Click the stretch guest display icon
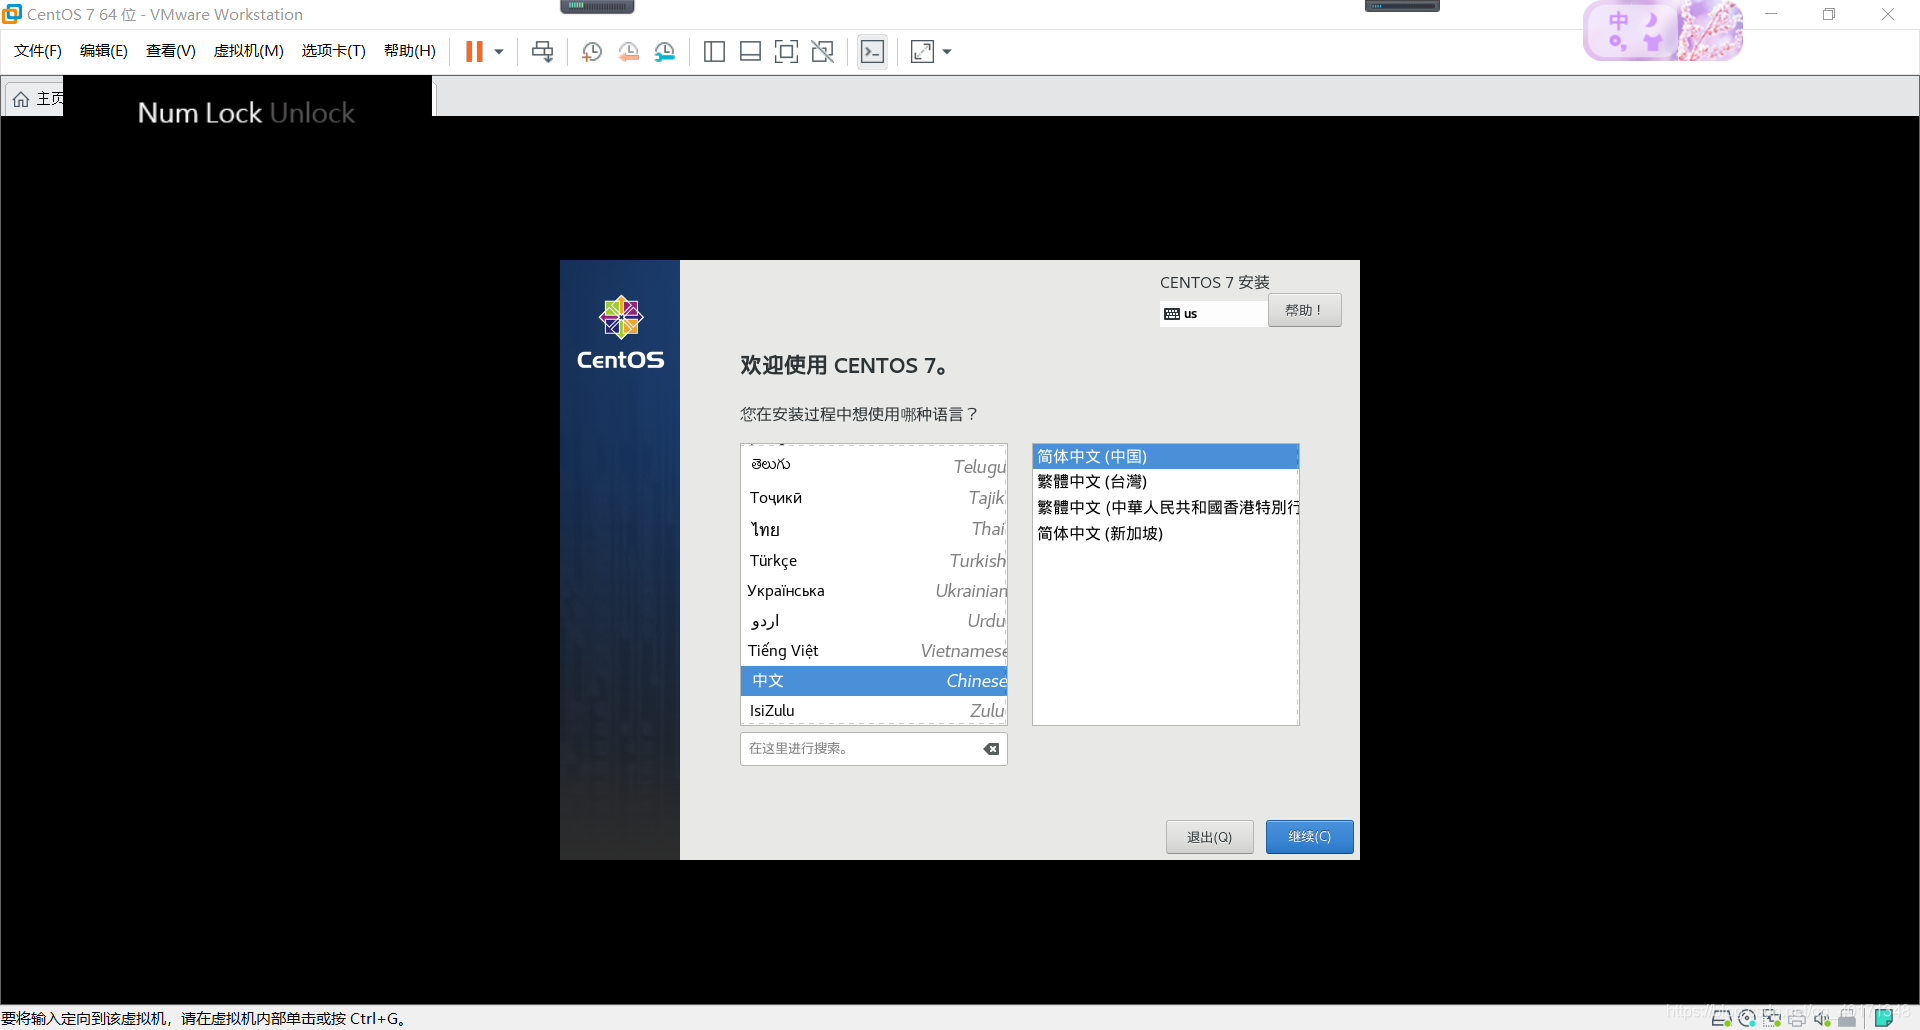 (x=922, y=51)
